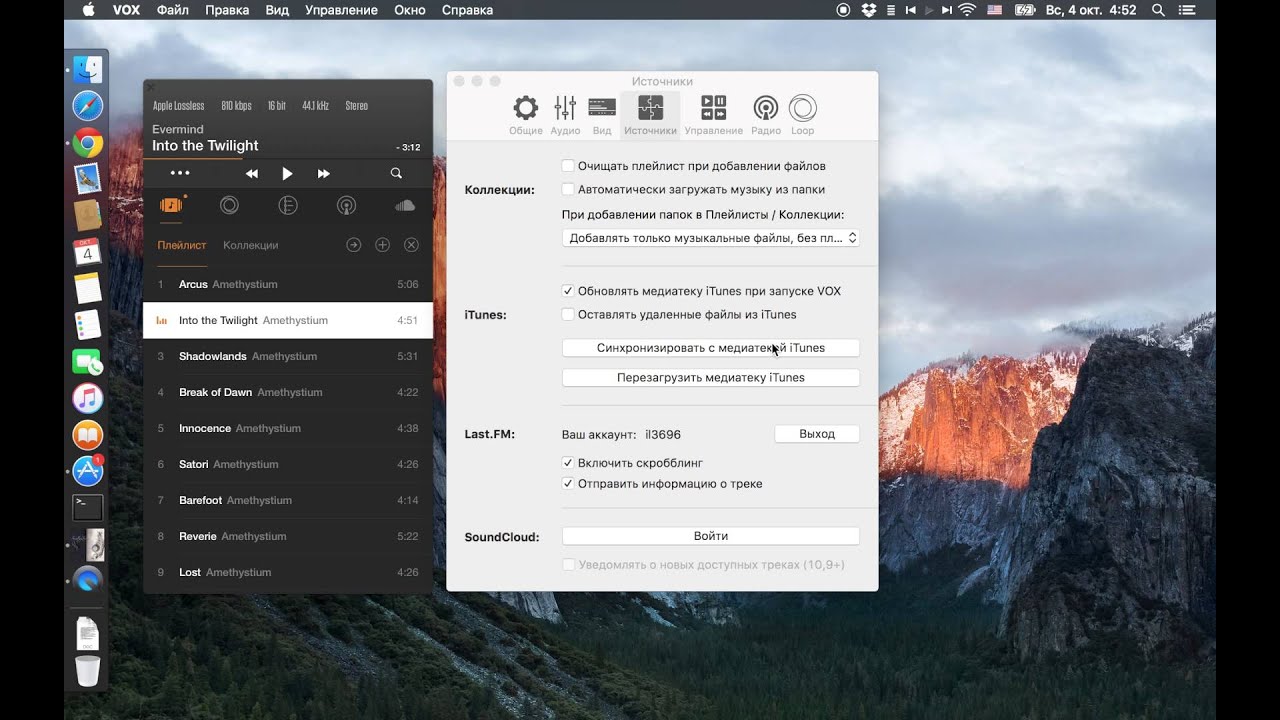This screenshot has width=1280, height=720.
Task: Select the track Into the Twilight in playlist
Action: point(288,320)
